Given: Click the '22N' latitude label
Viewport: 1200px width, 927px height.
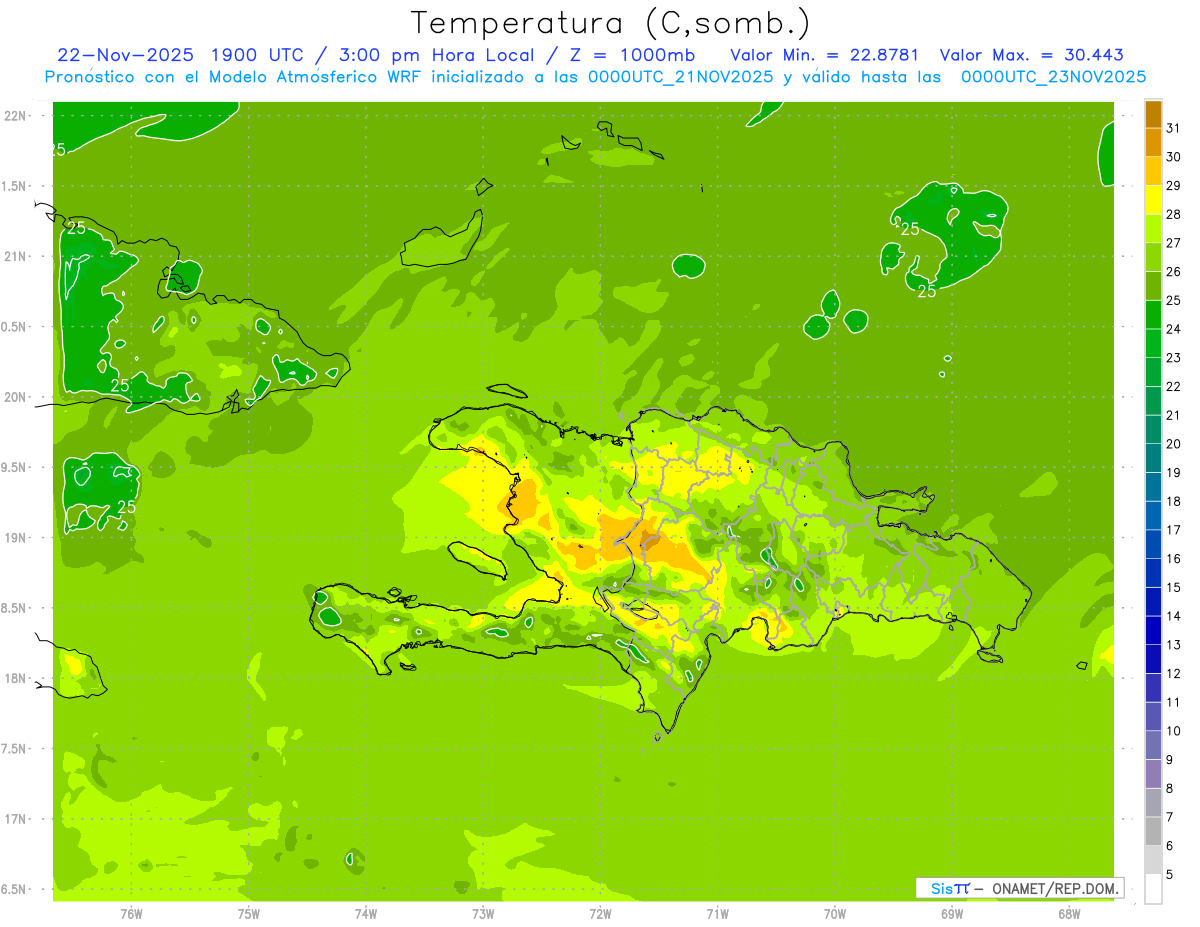Looking at the screenshot, I should pos(16,115).
